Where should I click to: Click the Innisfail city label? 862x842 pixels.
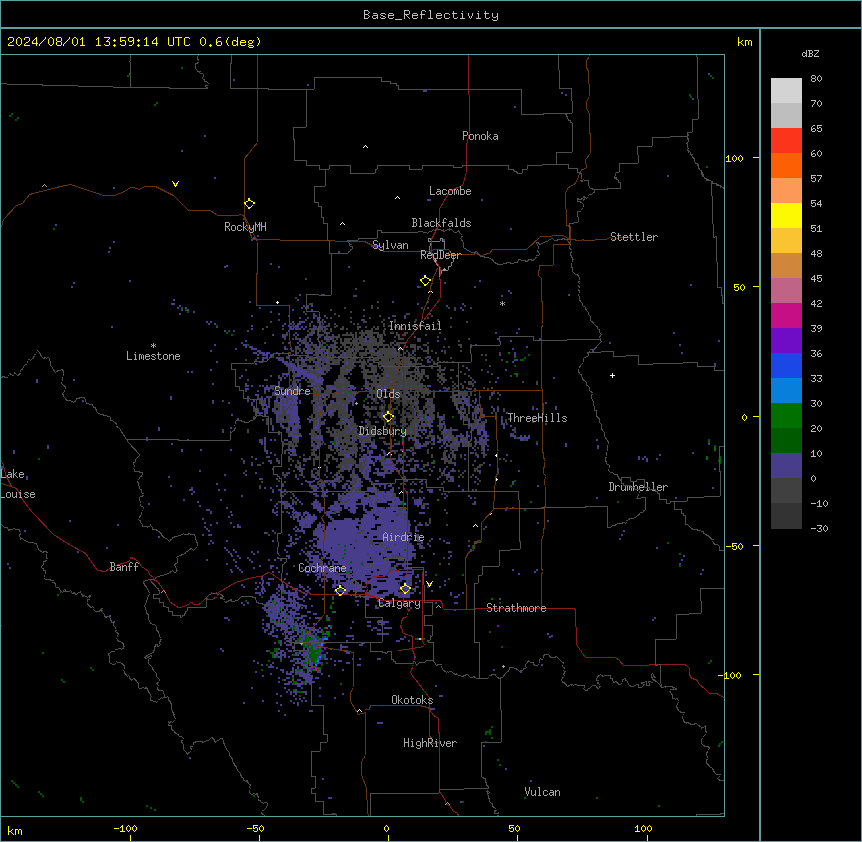[x=415, y=326]
